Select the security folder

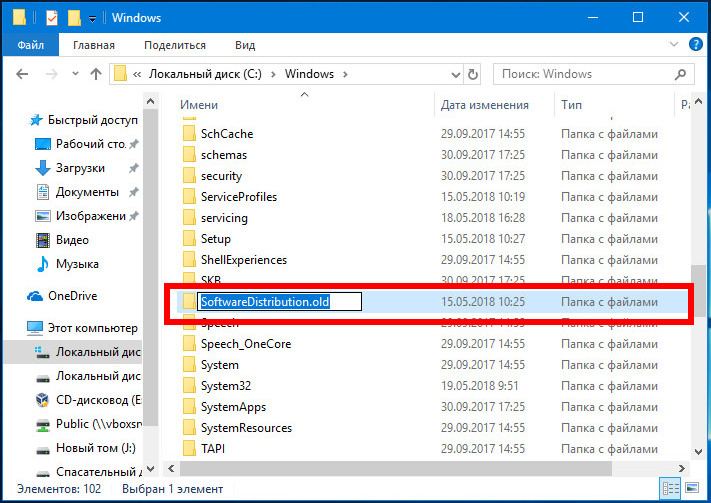pos(221,176)
